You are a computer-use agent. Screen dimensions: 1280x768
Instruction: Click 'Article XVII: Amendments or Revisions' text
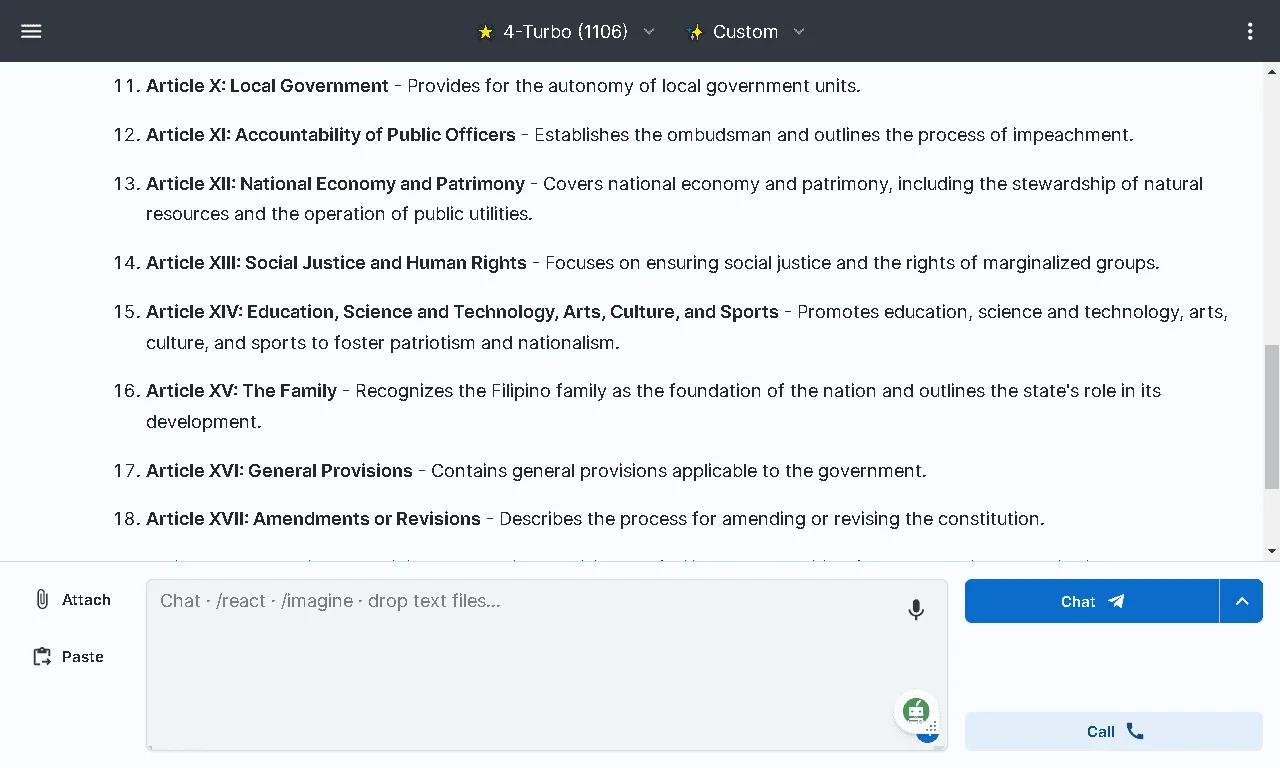click(x=313, y=519)
